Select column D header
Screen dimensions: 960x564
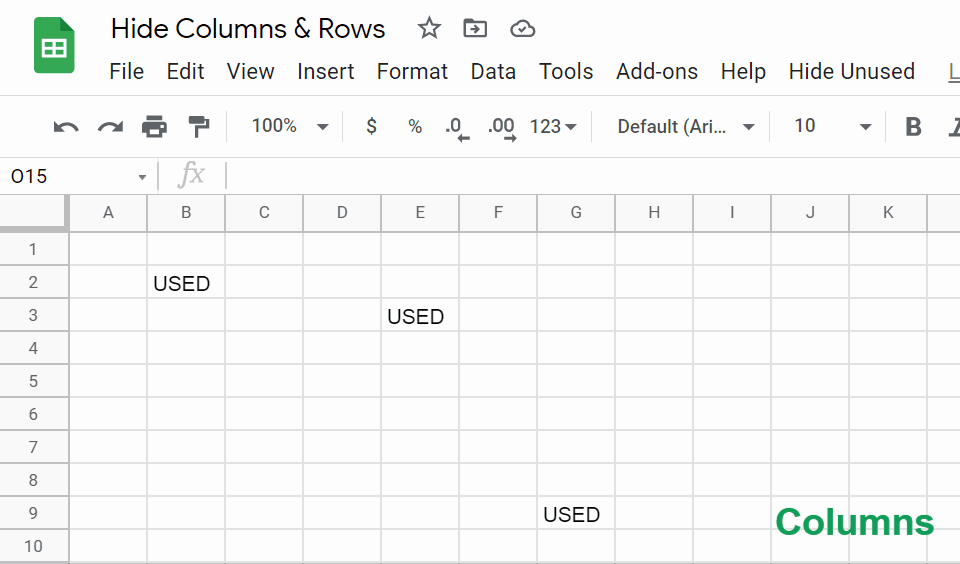(342, 212)
